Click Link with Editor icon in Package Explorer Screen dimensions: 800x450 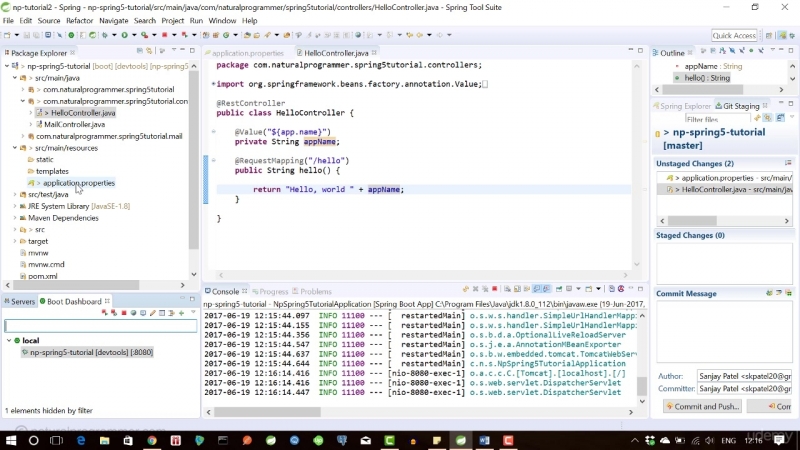click(149, 51)
